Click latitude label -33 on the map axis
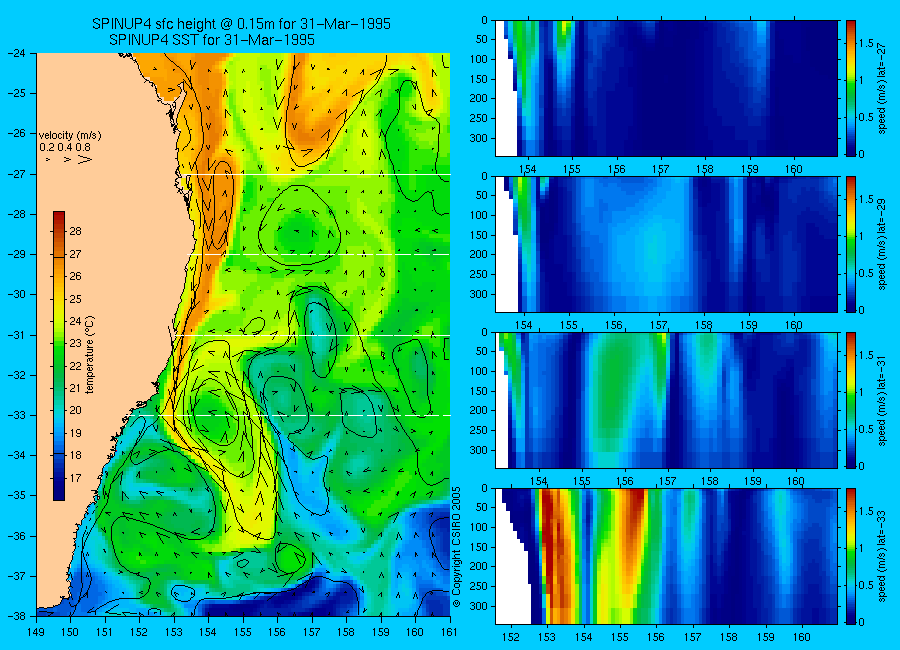The image size is (900, 650). [x=16, y=415]
